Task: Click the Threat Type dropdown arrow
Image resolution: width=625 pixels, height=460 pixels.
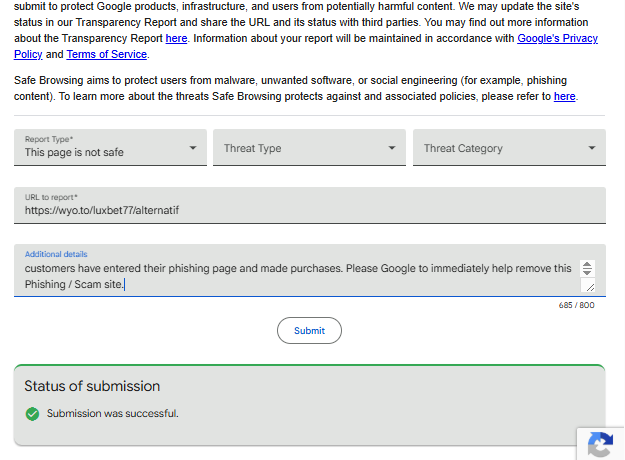Action: [x=392, y=149]
